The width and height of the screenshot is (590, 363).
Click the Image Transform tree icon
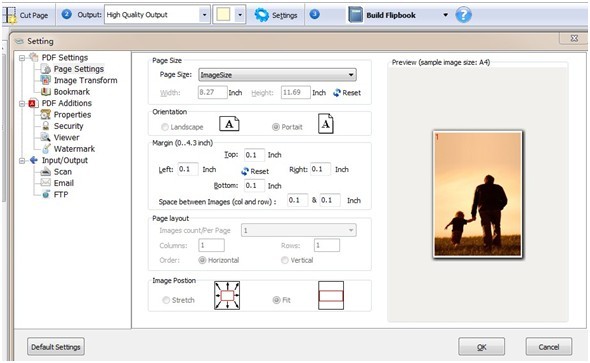[46, 80]
